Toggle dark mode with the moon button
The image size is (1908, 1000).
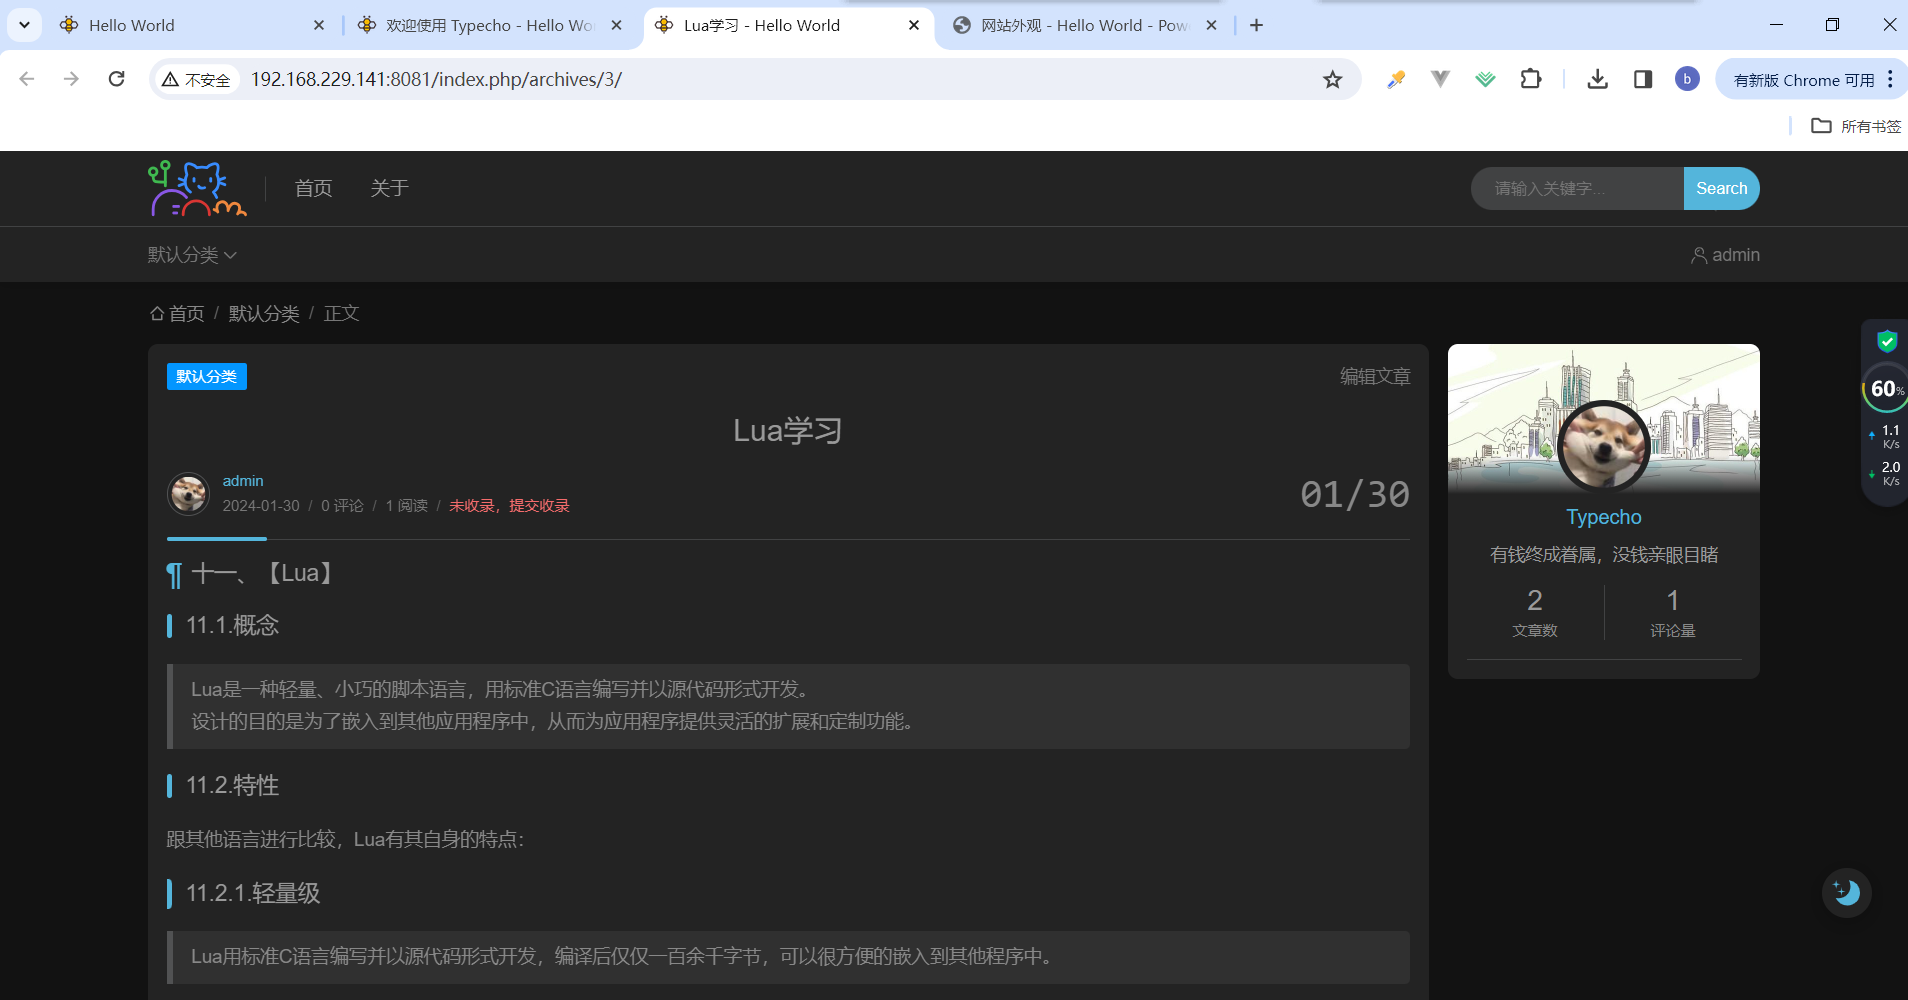1846,892
